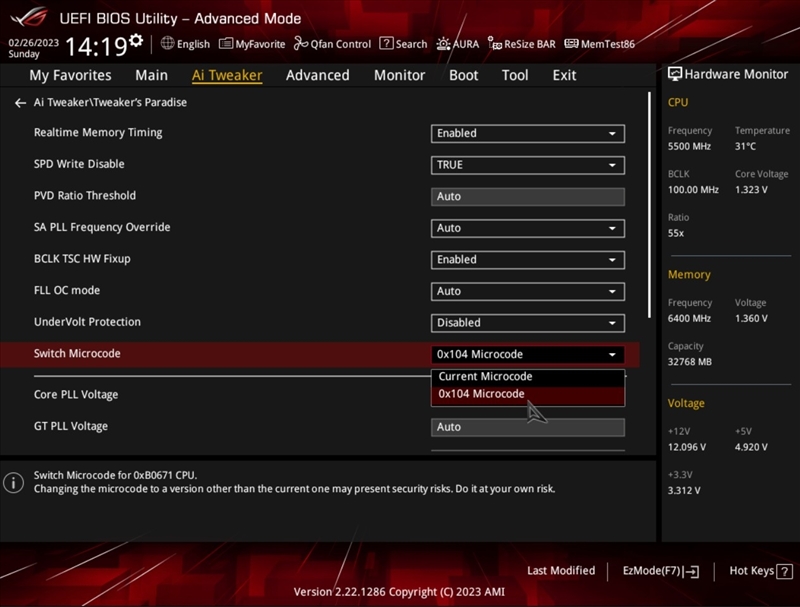
Task: Expand SPD Write Disable dropdown
Action: [528, 165]
